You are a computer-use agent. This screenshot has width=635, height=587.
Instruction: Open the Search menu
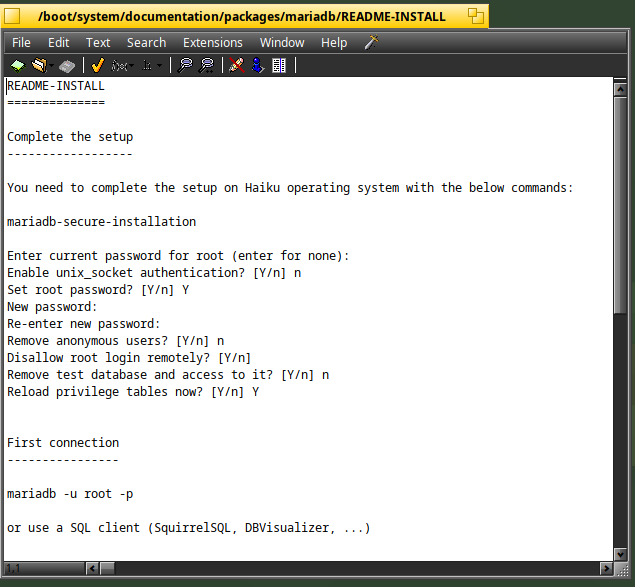pos(147,43)
